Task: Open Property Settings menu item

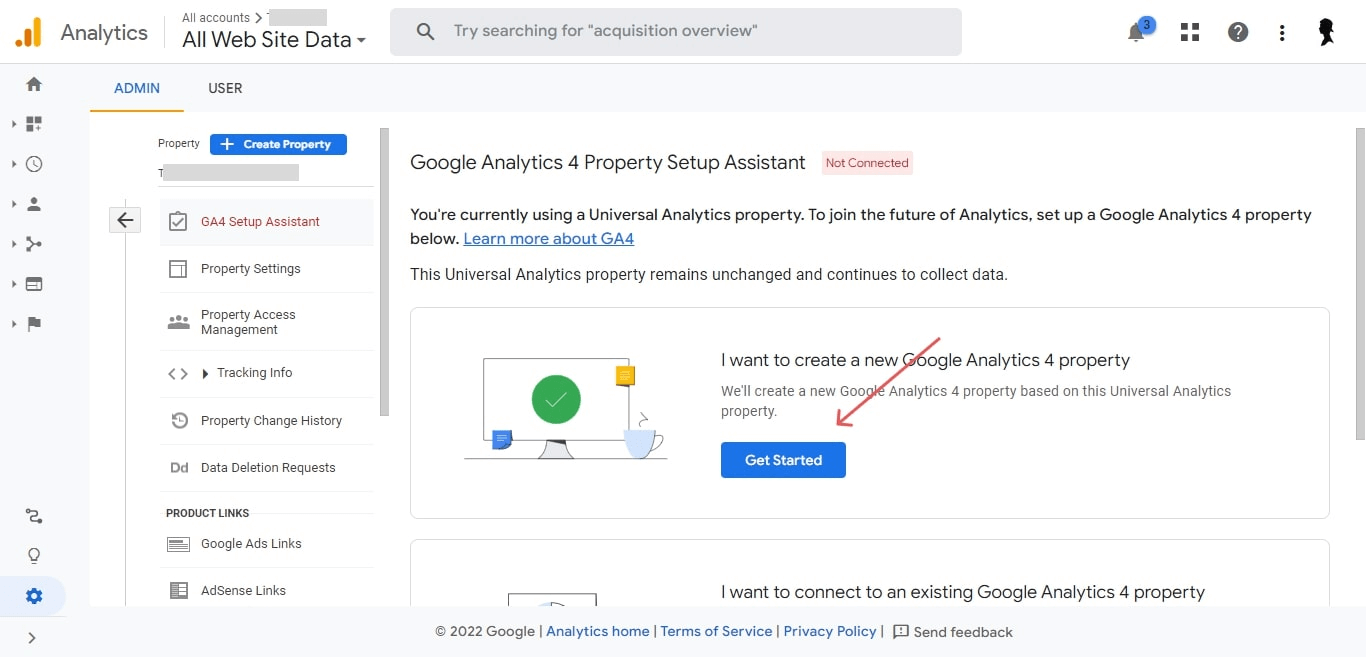Action: coord(266,269)
